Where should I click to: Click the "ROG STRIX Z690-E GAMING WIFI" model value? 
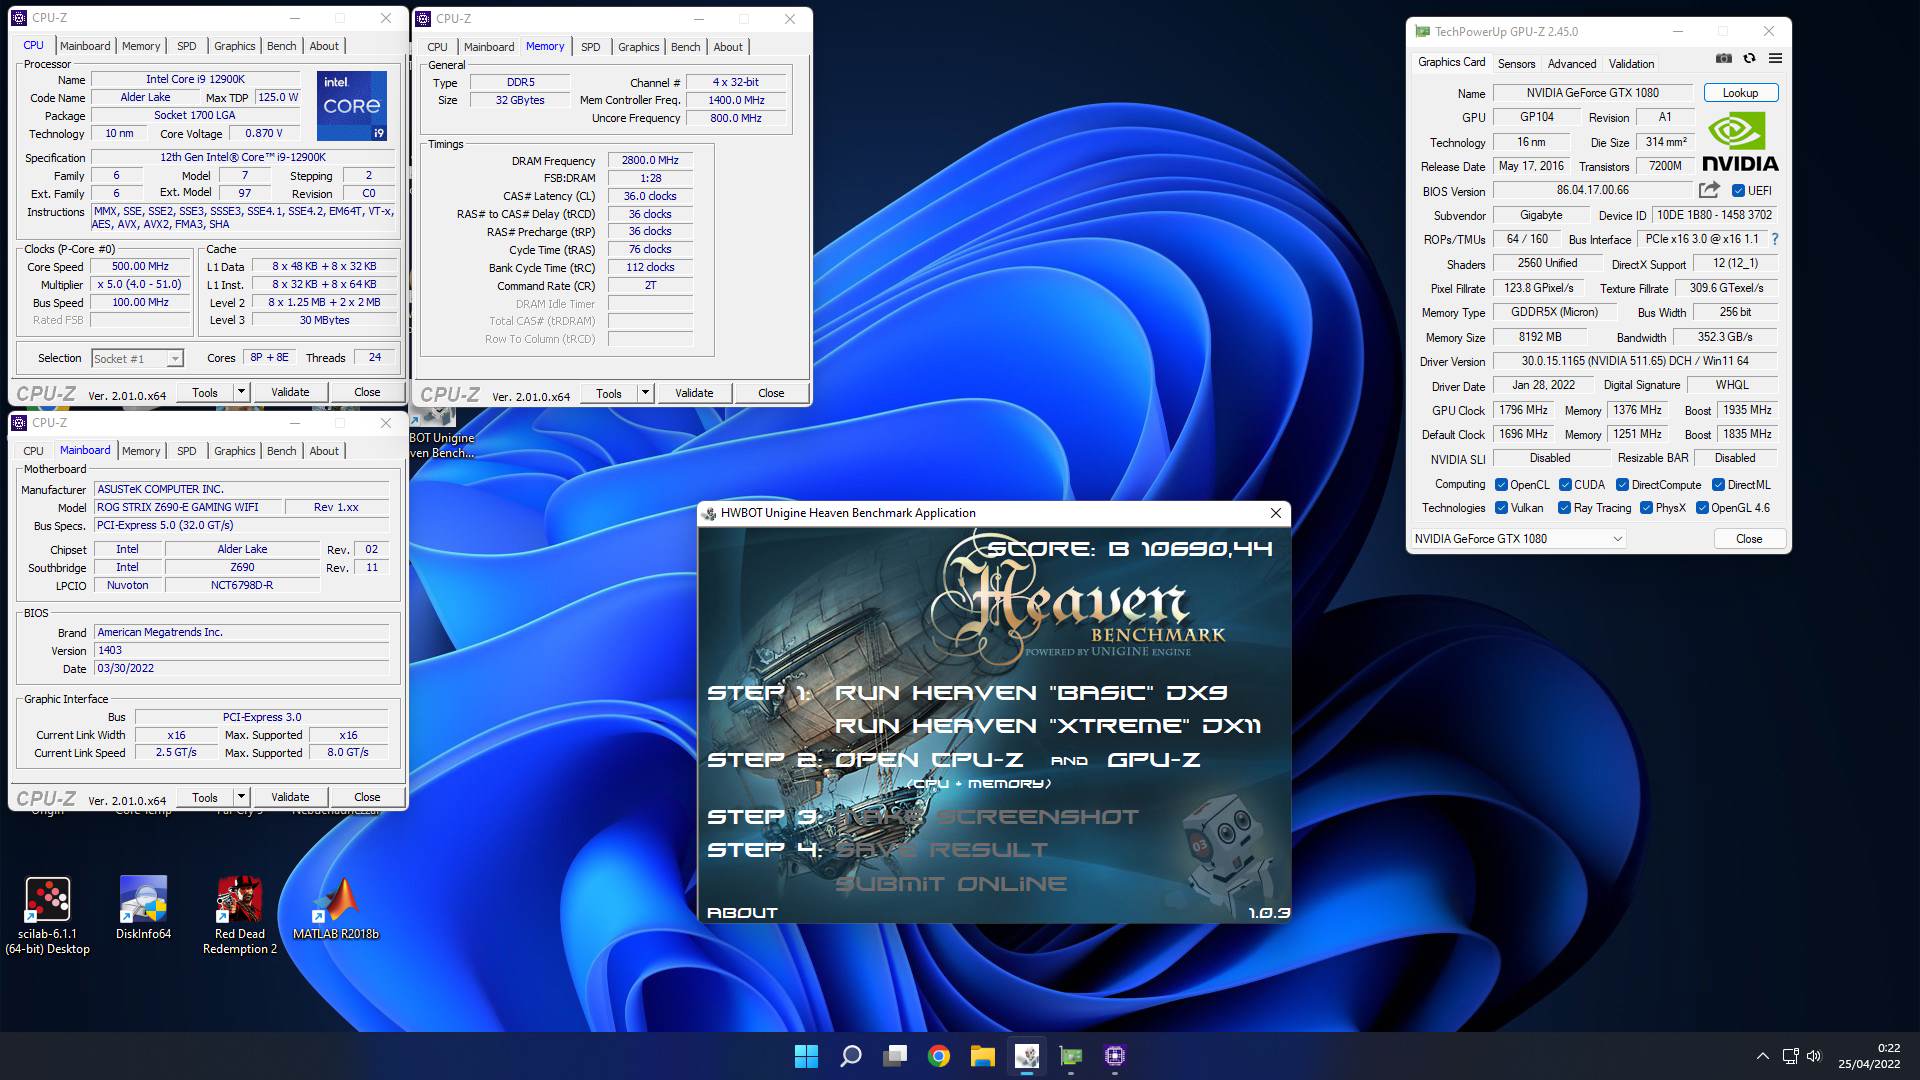point(187,507)
